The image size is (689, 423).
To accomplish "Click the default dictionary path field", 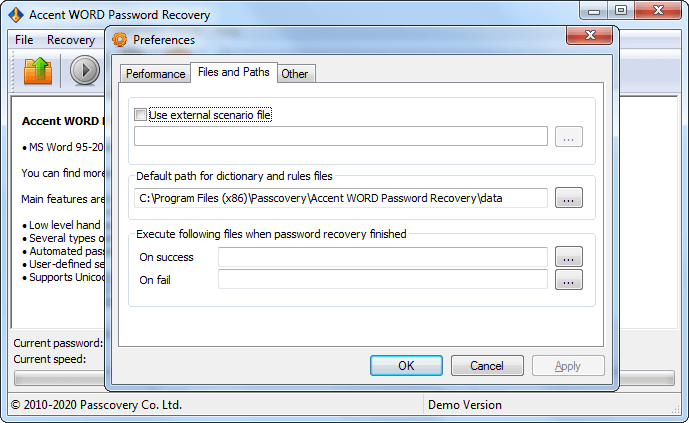I will point(341,198).
